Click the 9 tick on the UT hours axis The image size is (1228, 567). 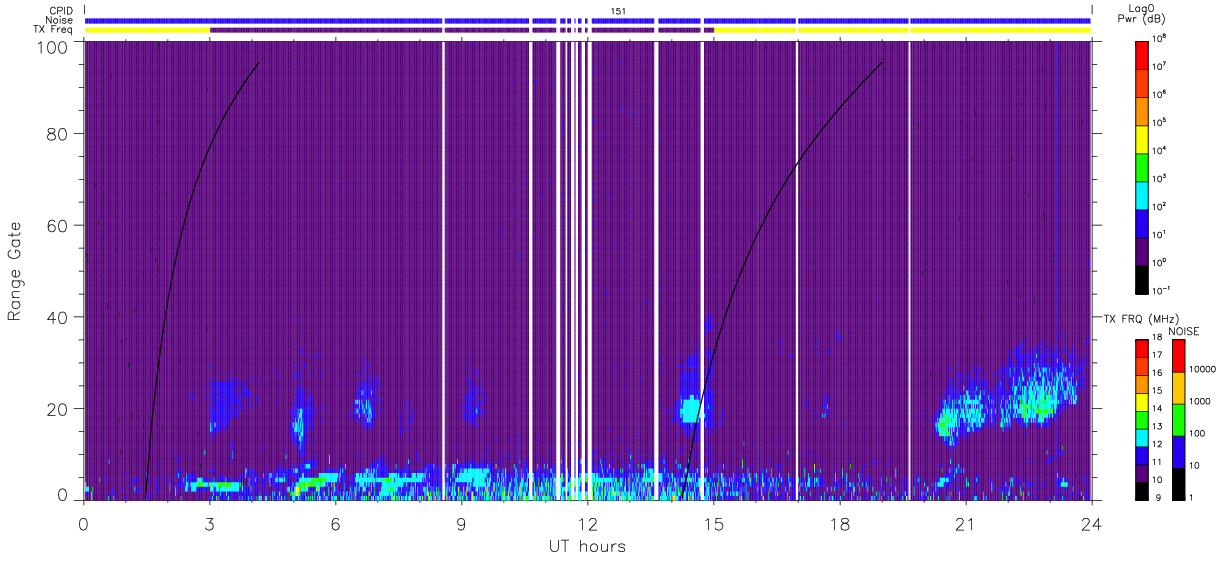click(x=462, y=524)
